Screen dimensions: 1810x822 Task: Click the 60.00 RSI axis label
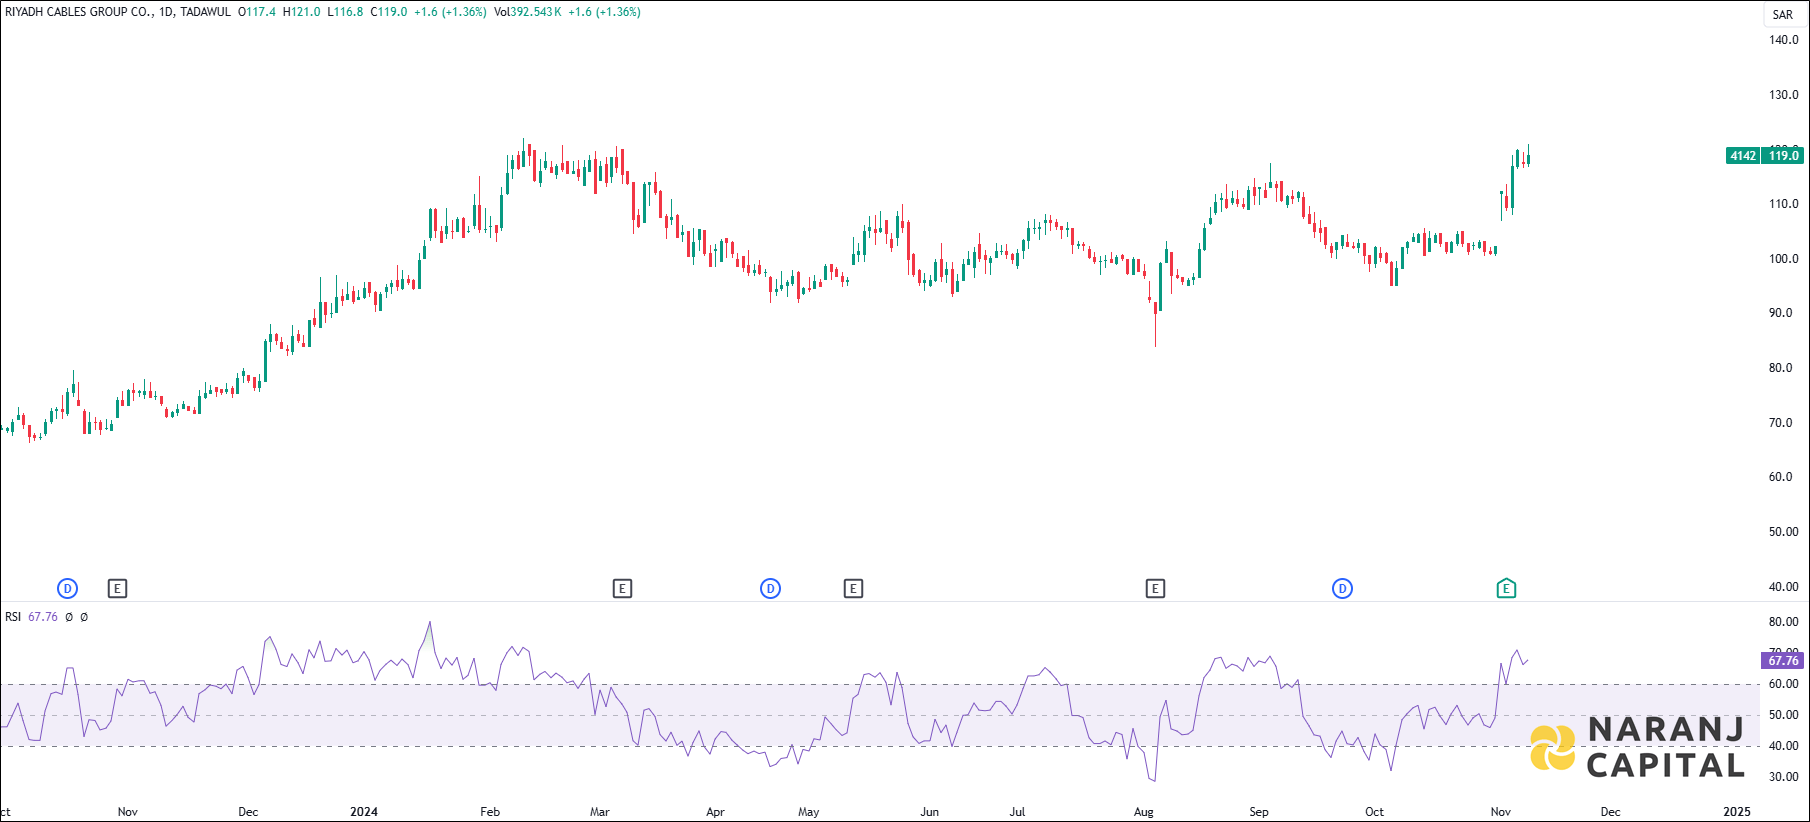click(1784, 684)
